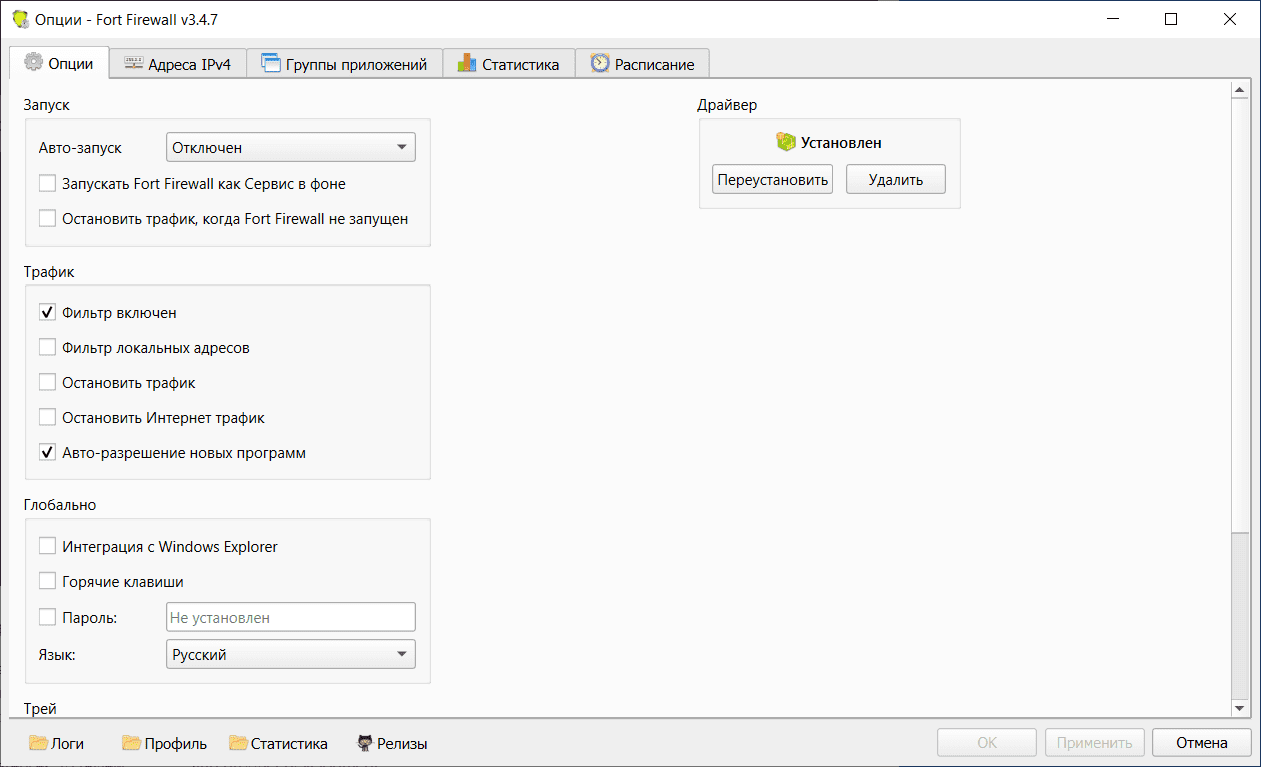The image size is (1261, 767).
Task: Switch to the Статистика tab
Action: click(508, 64)
